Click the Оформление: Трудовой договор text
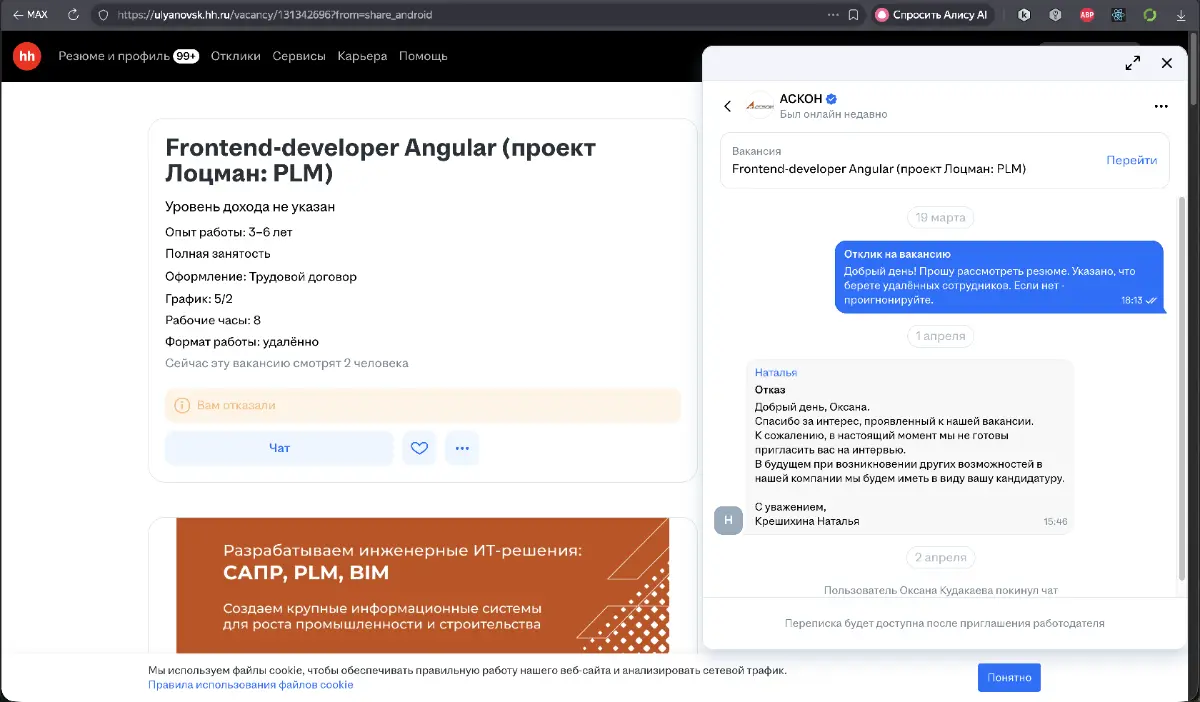Viewport: 1200px width, 702px height. coord(261,276)
